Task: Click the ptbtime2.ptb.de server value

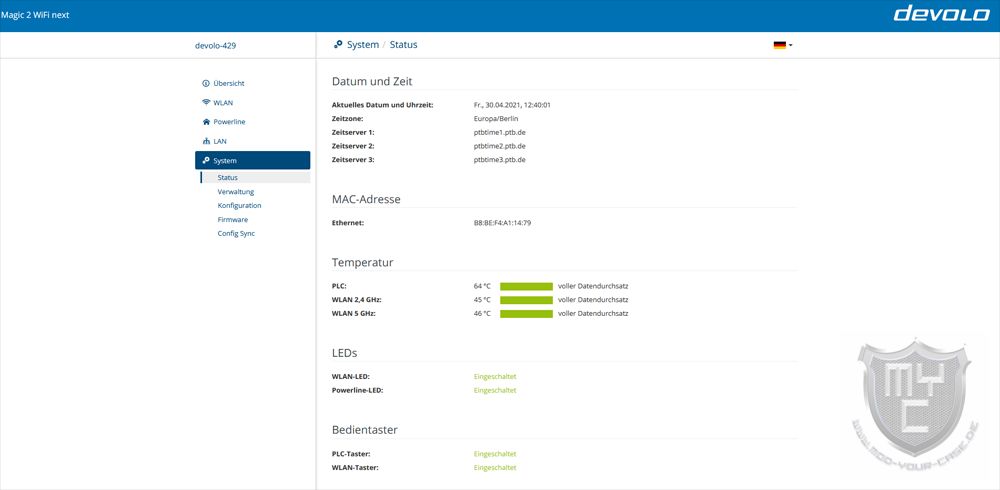Action: [499, 146]
